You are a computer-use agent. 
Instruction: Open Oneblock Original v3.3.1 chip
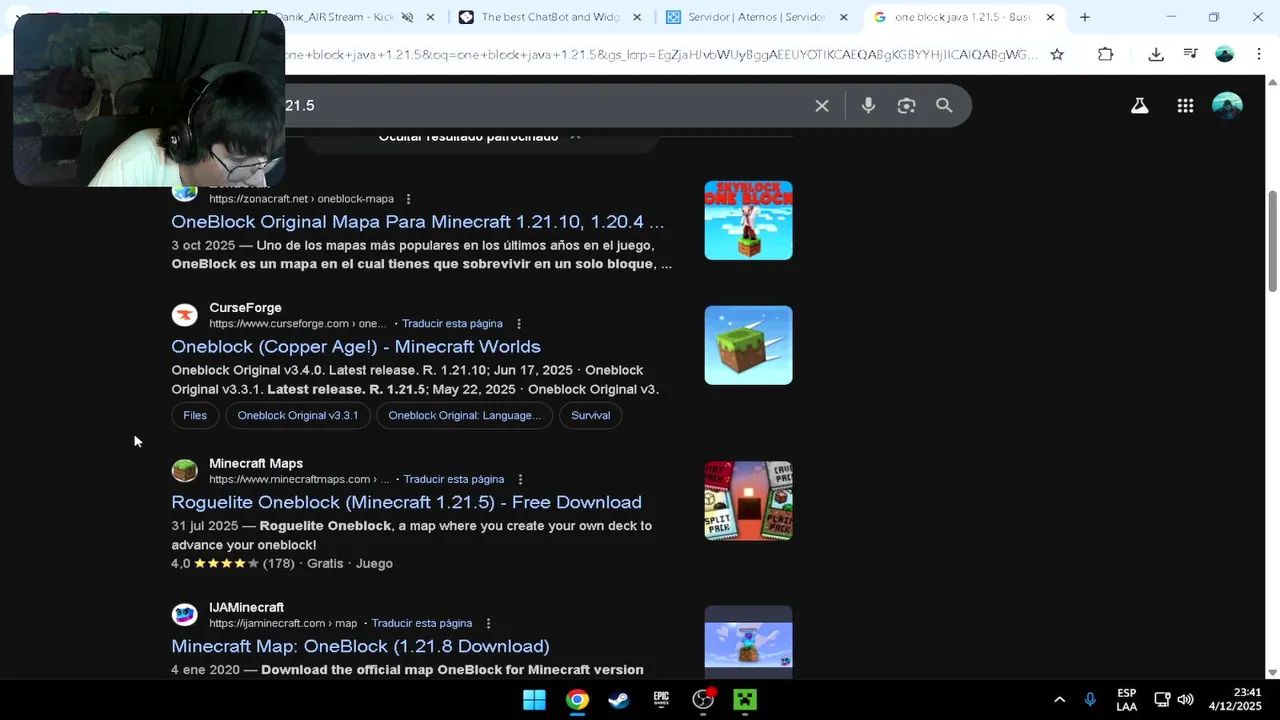tap(297, 416)
